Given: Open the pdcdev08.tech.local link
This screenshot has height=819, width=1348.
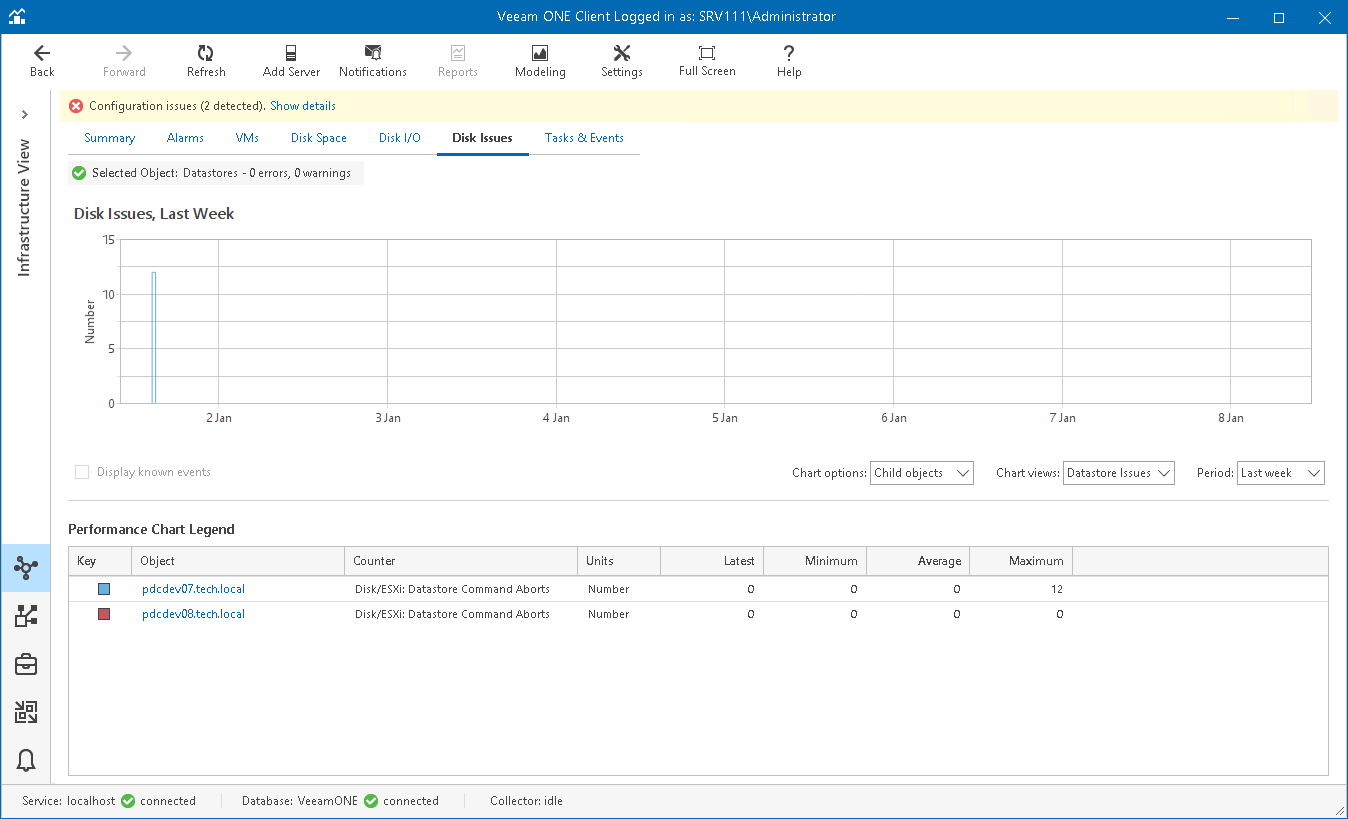Looking at the screenshot, I should coord(193,614).
